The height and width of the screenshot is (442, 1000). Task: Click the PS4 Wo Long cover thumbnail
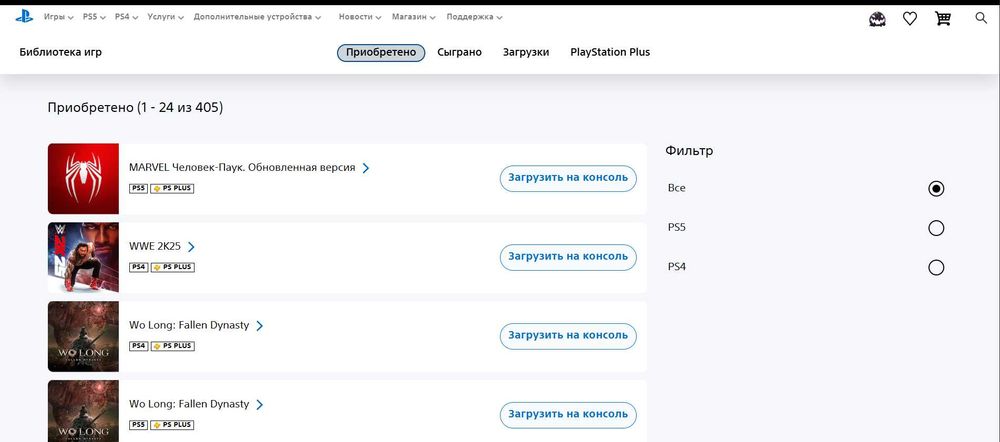tap(83, 336)
